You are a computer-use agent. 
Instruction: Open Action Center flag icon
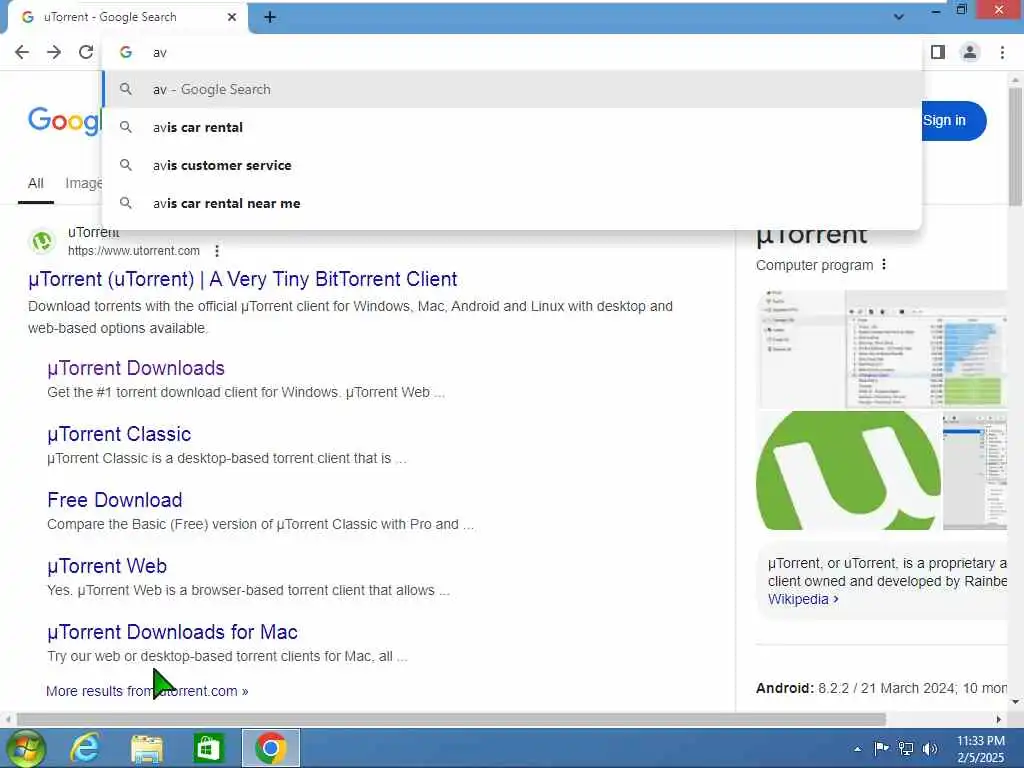click(x=882, y=748)
